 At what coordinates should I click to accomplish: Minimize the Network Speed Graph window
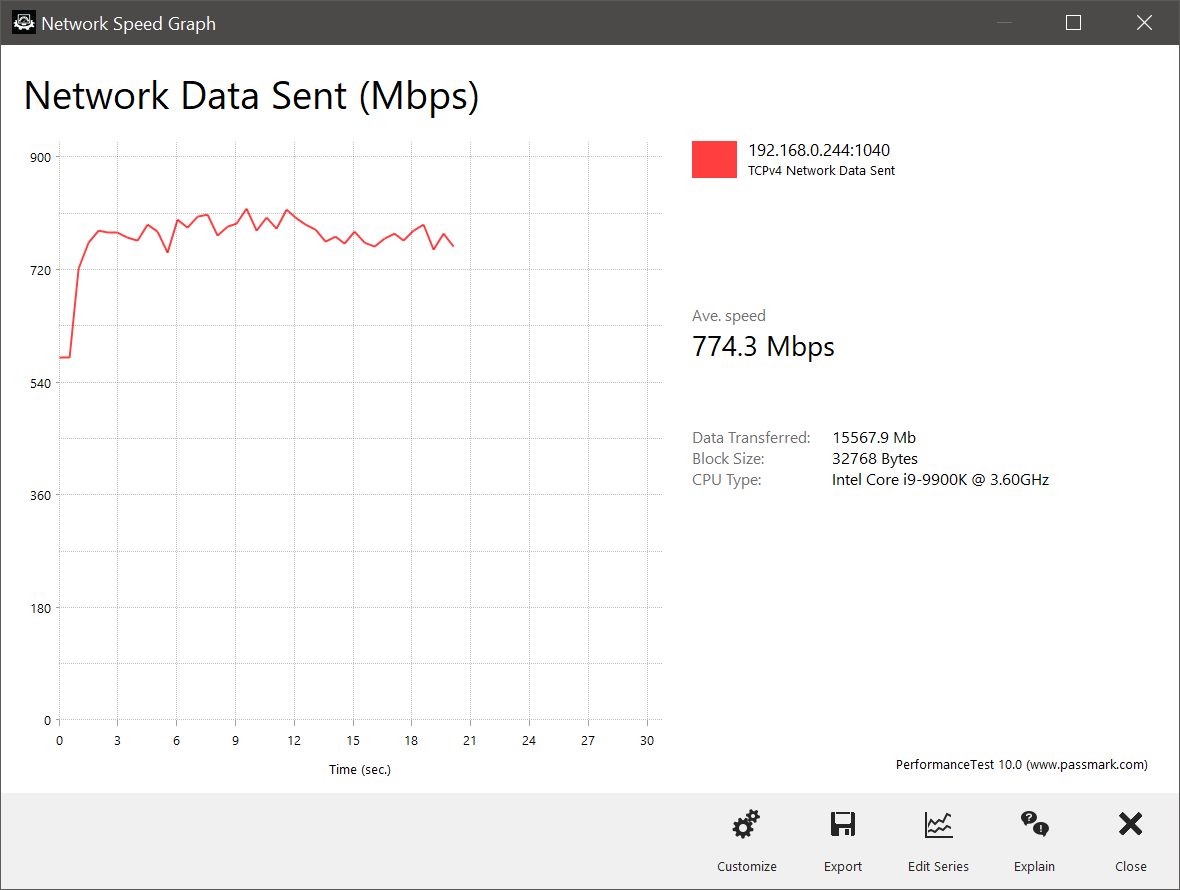(x=1004, y=23)
